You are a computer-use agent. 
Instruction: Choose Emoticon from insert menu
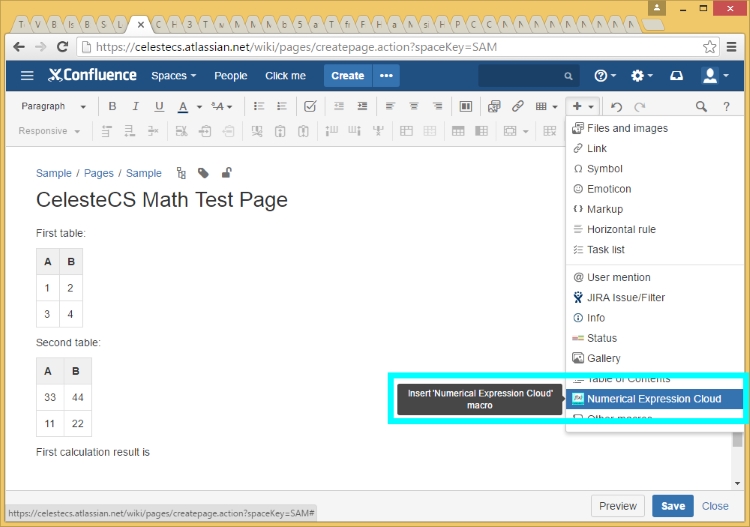click(x=654, y=189)
